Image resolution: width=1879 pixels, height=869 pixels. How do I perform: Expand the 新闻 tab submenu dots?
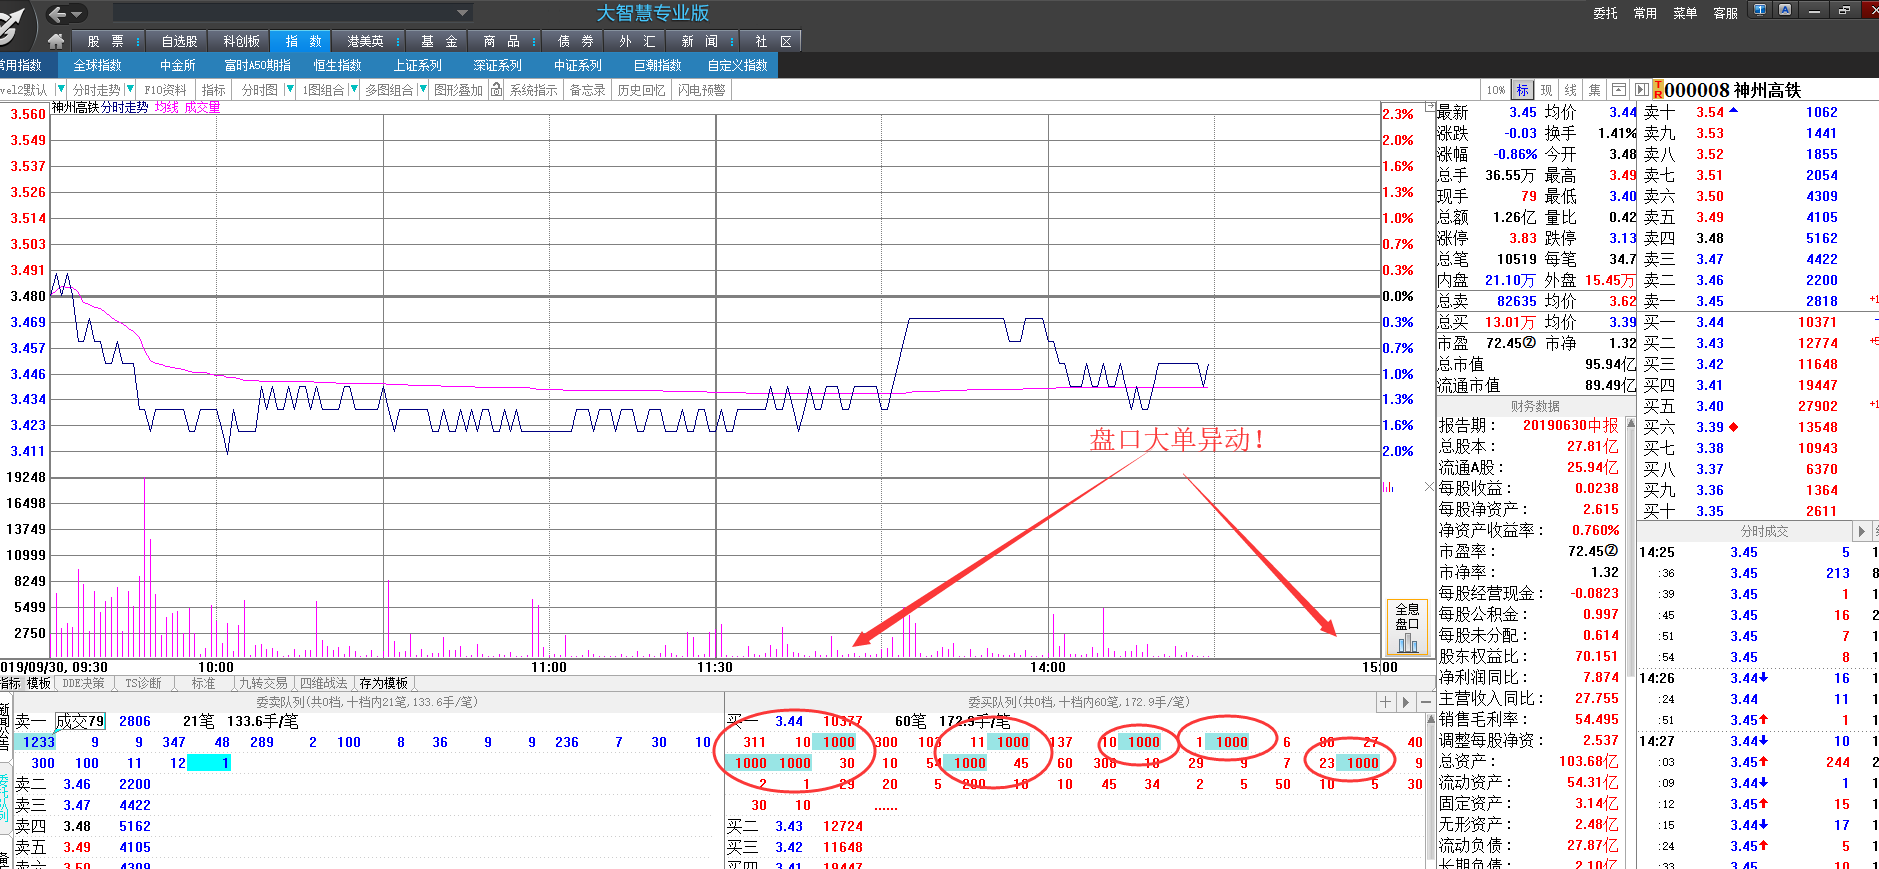[x=733, y=41]
